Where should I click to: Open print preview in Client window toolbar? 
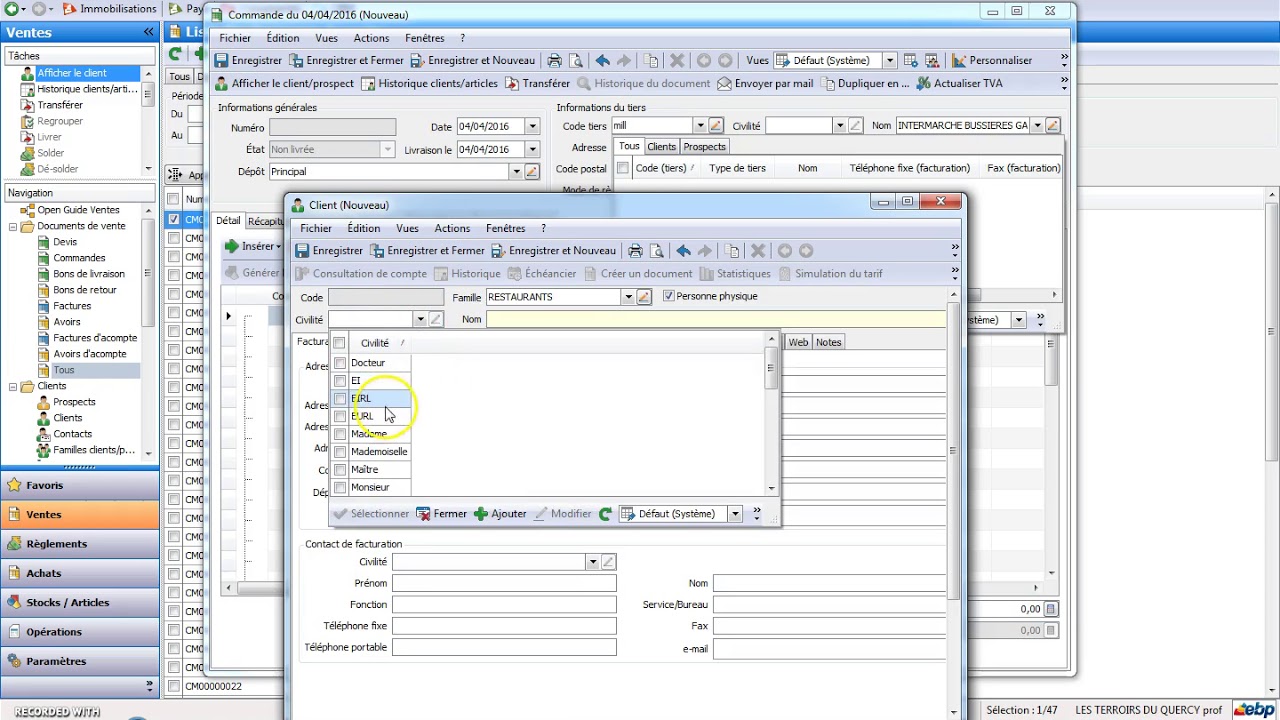[657, 251]
